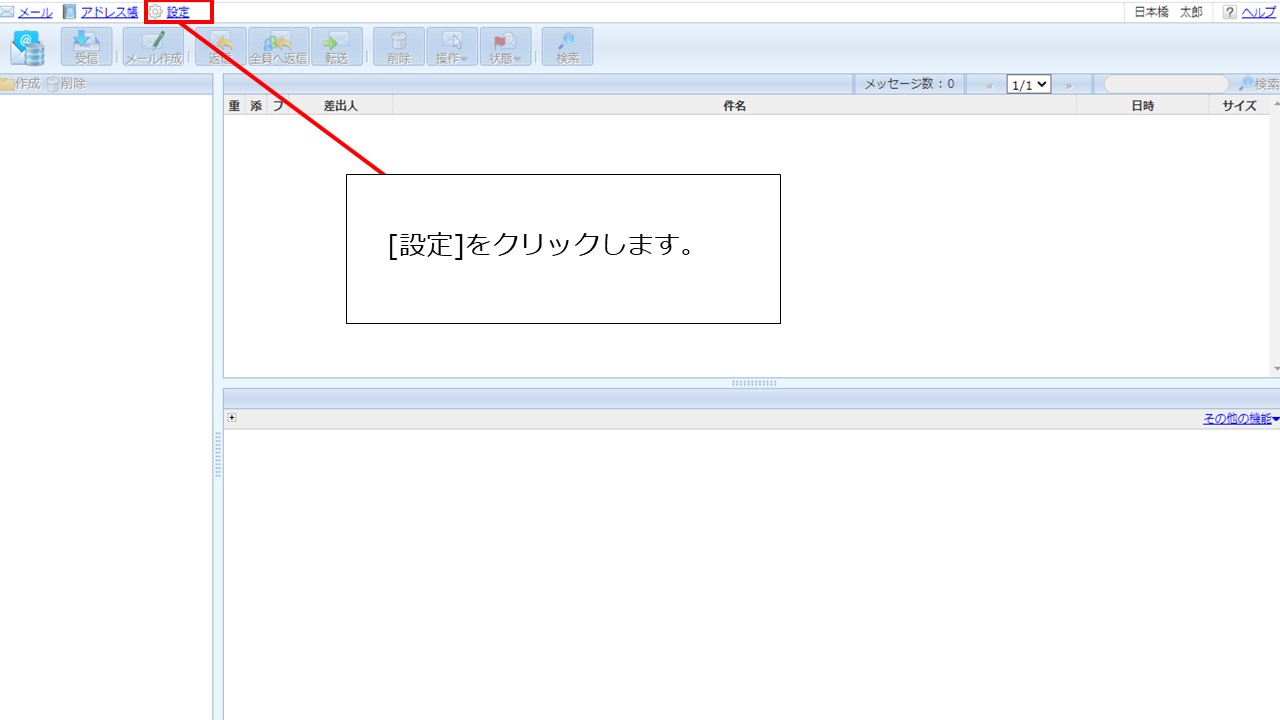Sort by the 件名 column header
The height and width of the screenshot is (720, 1280).
735,105
